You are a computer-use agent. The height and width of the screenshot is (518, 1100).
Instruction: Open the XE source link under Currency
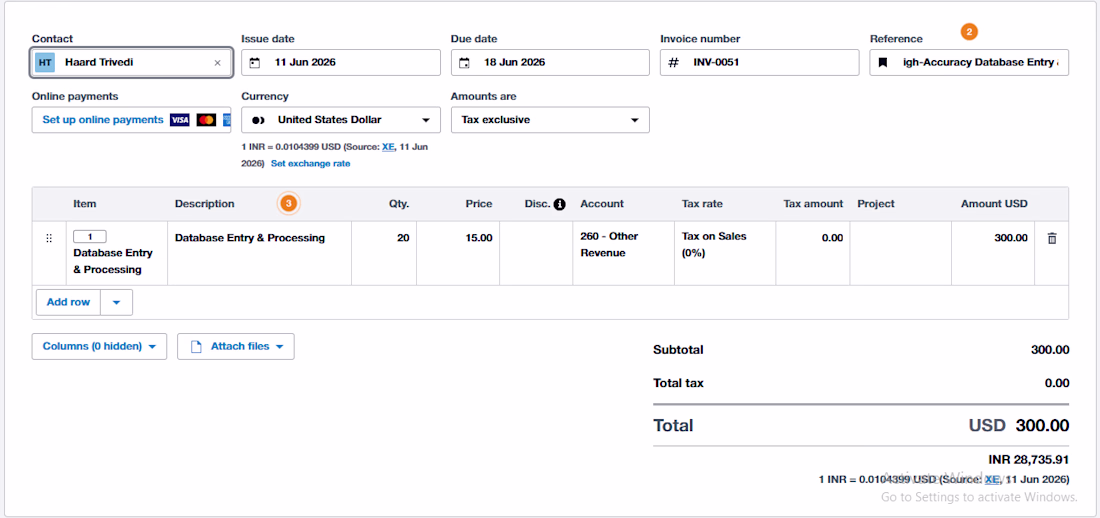(x=389, y=147)
